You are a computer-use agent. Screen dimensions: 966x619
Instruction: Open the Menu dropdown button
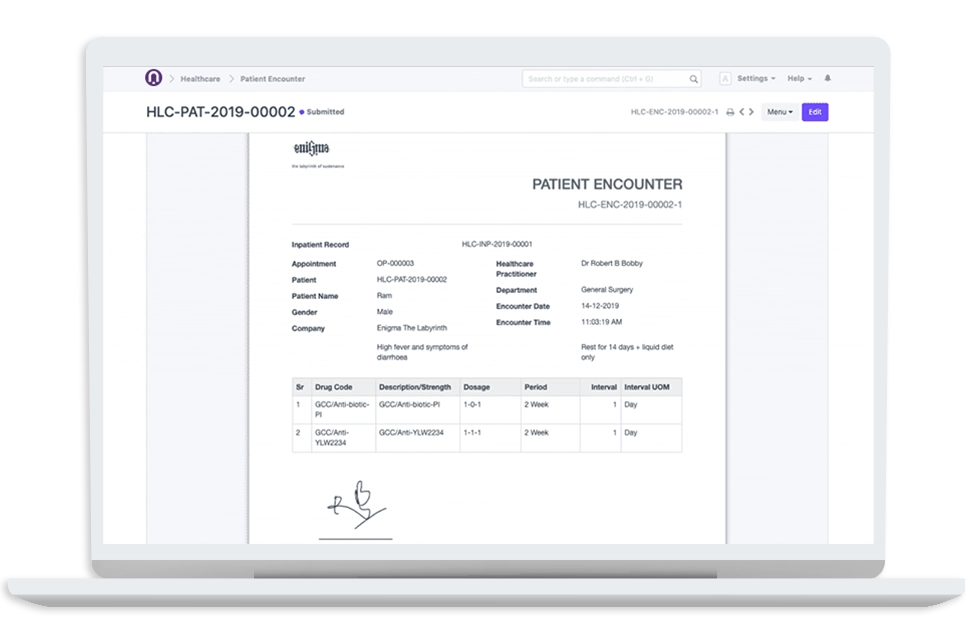(x=779, y=112)
